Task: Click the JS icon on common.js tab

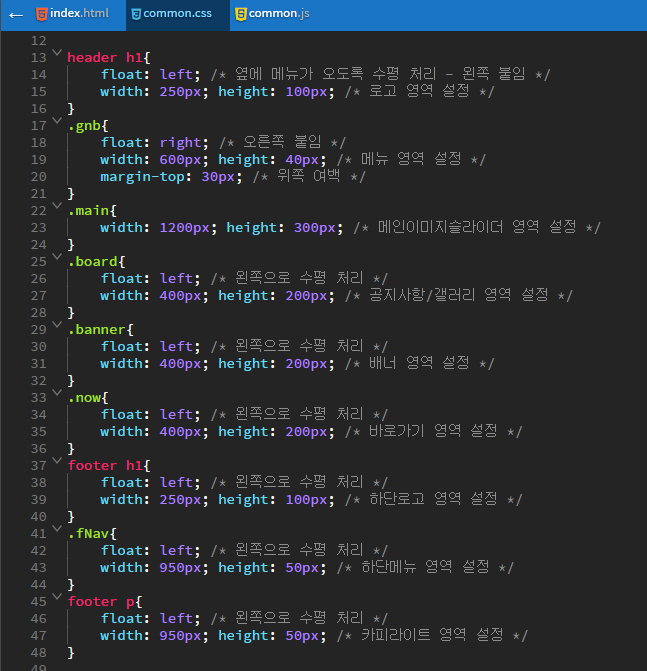Action: click(x=241, y=14)
